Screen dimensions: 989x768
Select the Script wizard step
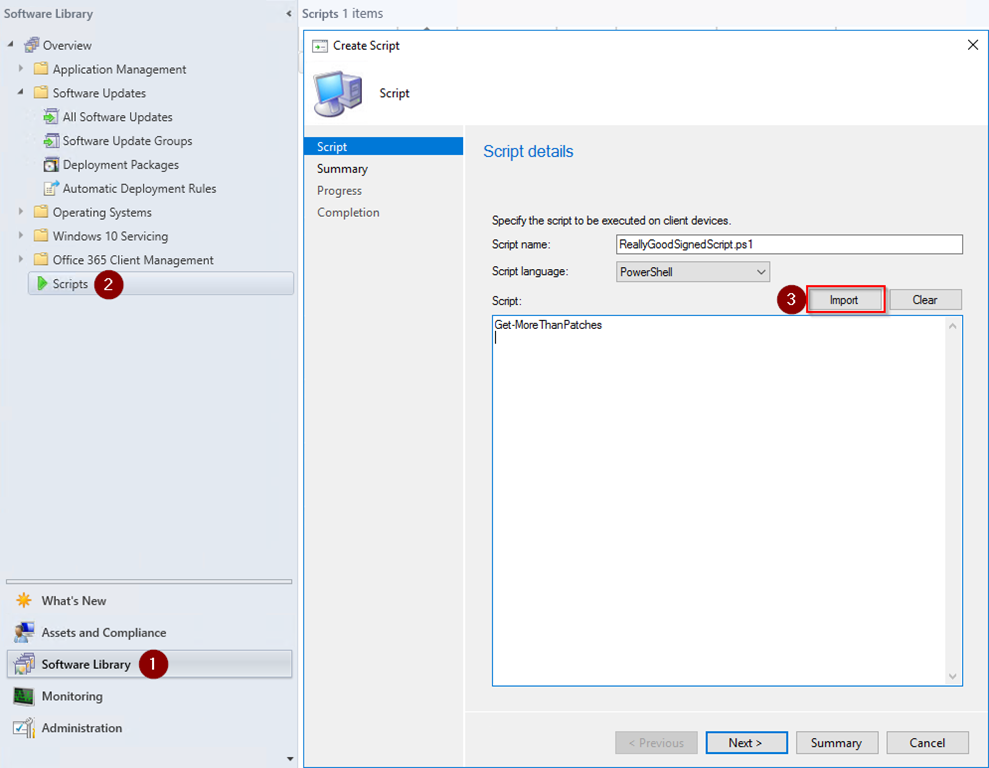[332, 147]
